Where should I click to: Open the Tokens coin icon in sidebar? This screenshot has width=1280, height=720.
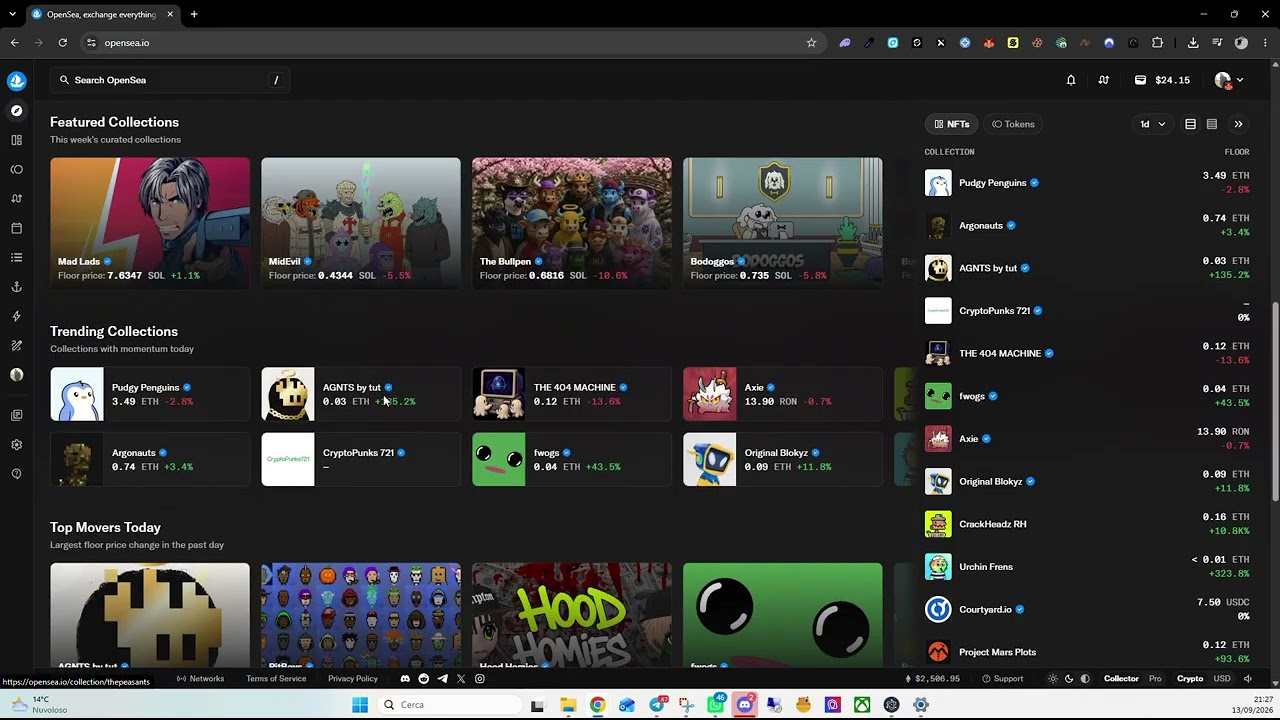(x=16, y=170)
